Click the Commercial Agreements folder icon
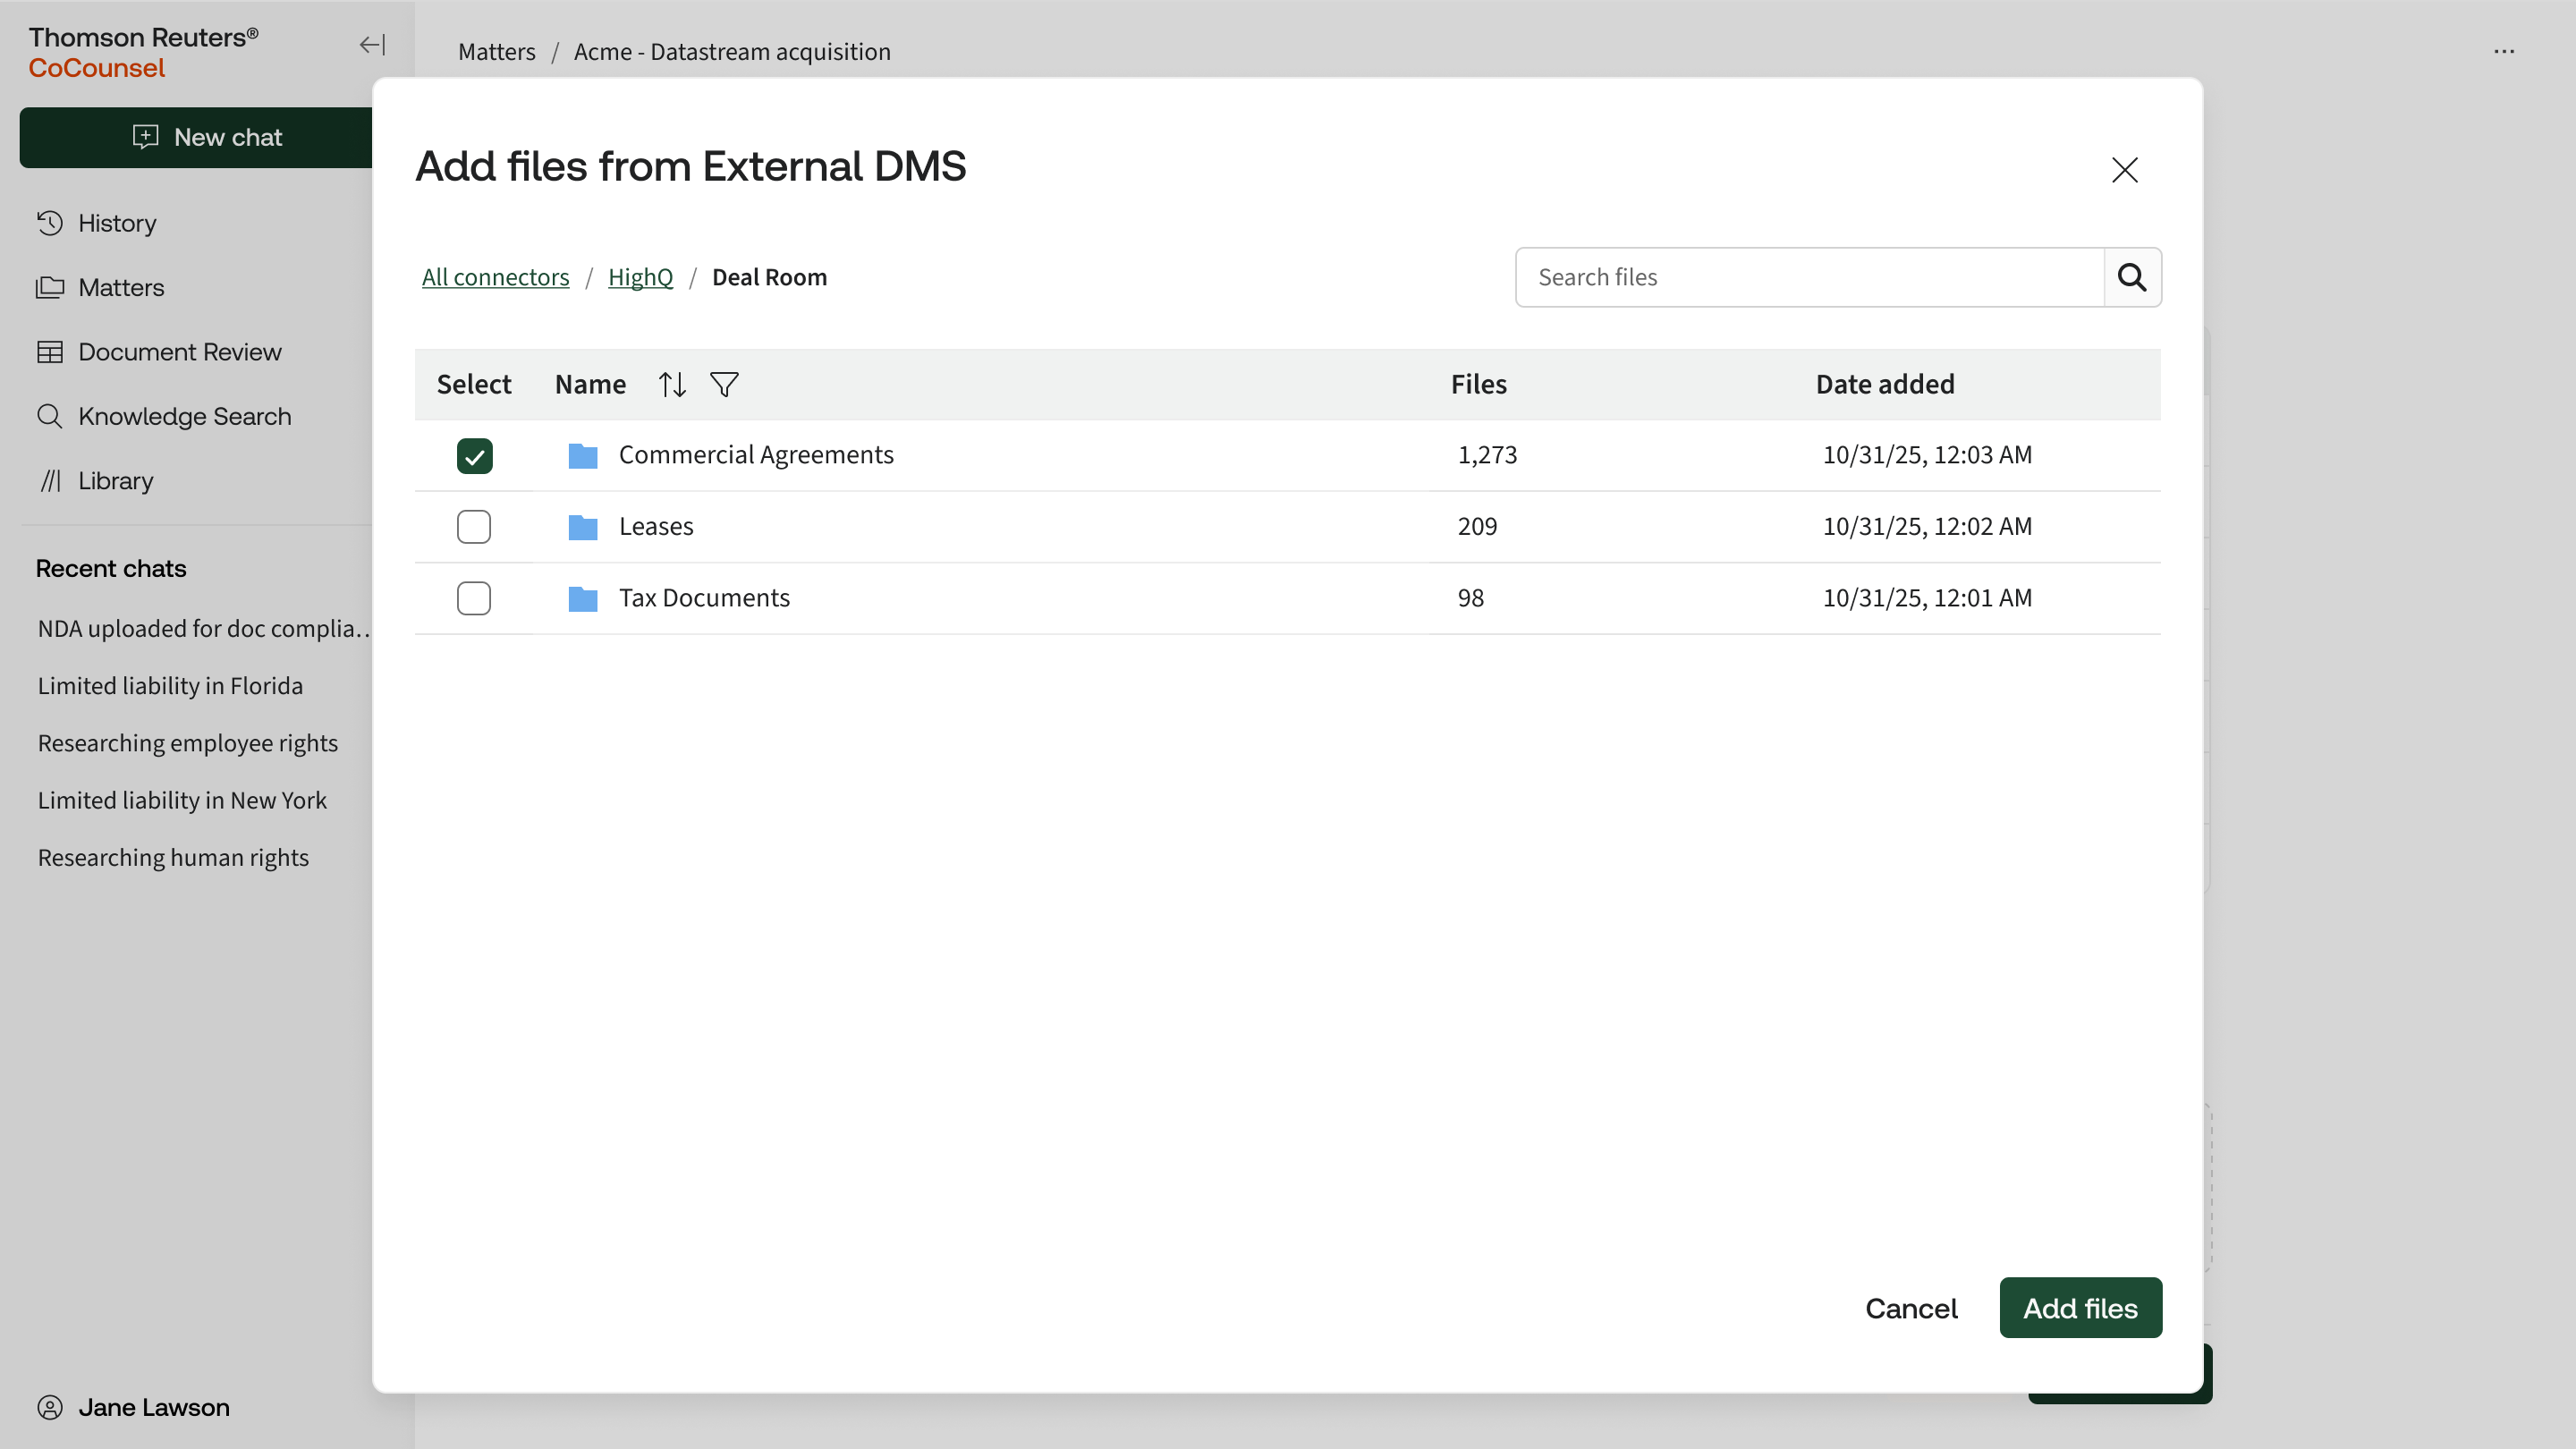Image resolution: width=2576 pixels, height=1449 pixels. point(582,456)
